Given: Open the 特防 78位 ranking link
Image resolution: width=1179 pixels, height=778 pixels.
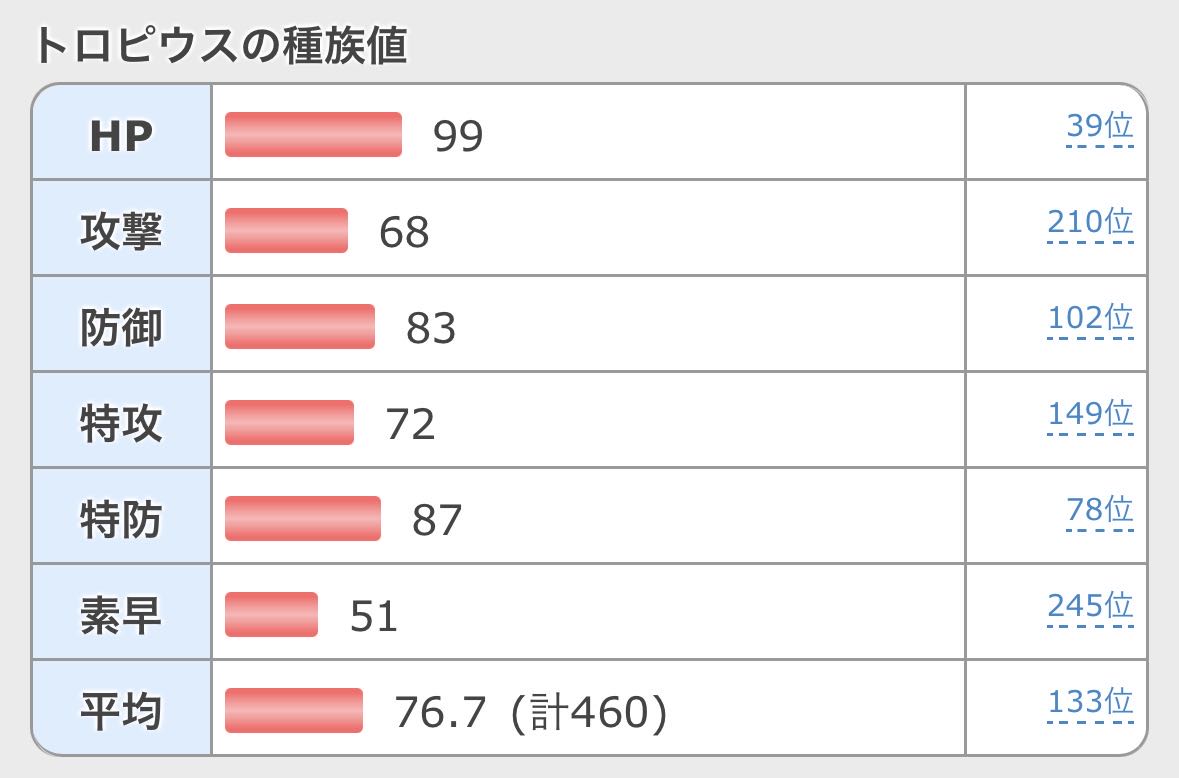Looking at the screenshot, I should click(x=1099, y=510).
